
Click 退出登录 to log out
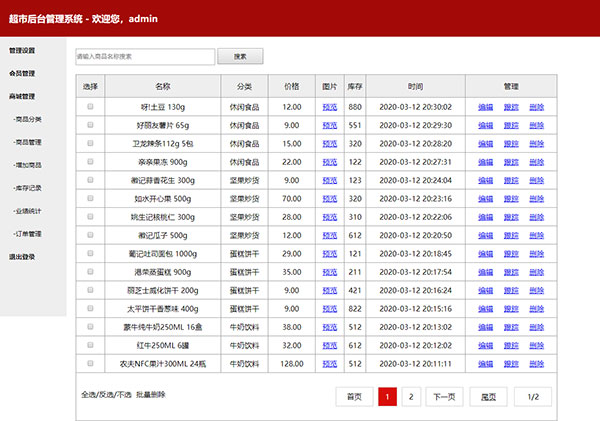click(22, 257)
